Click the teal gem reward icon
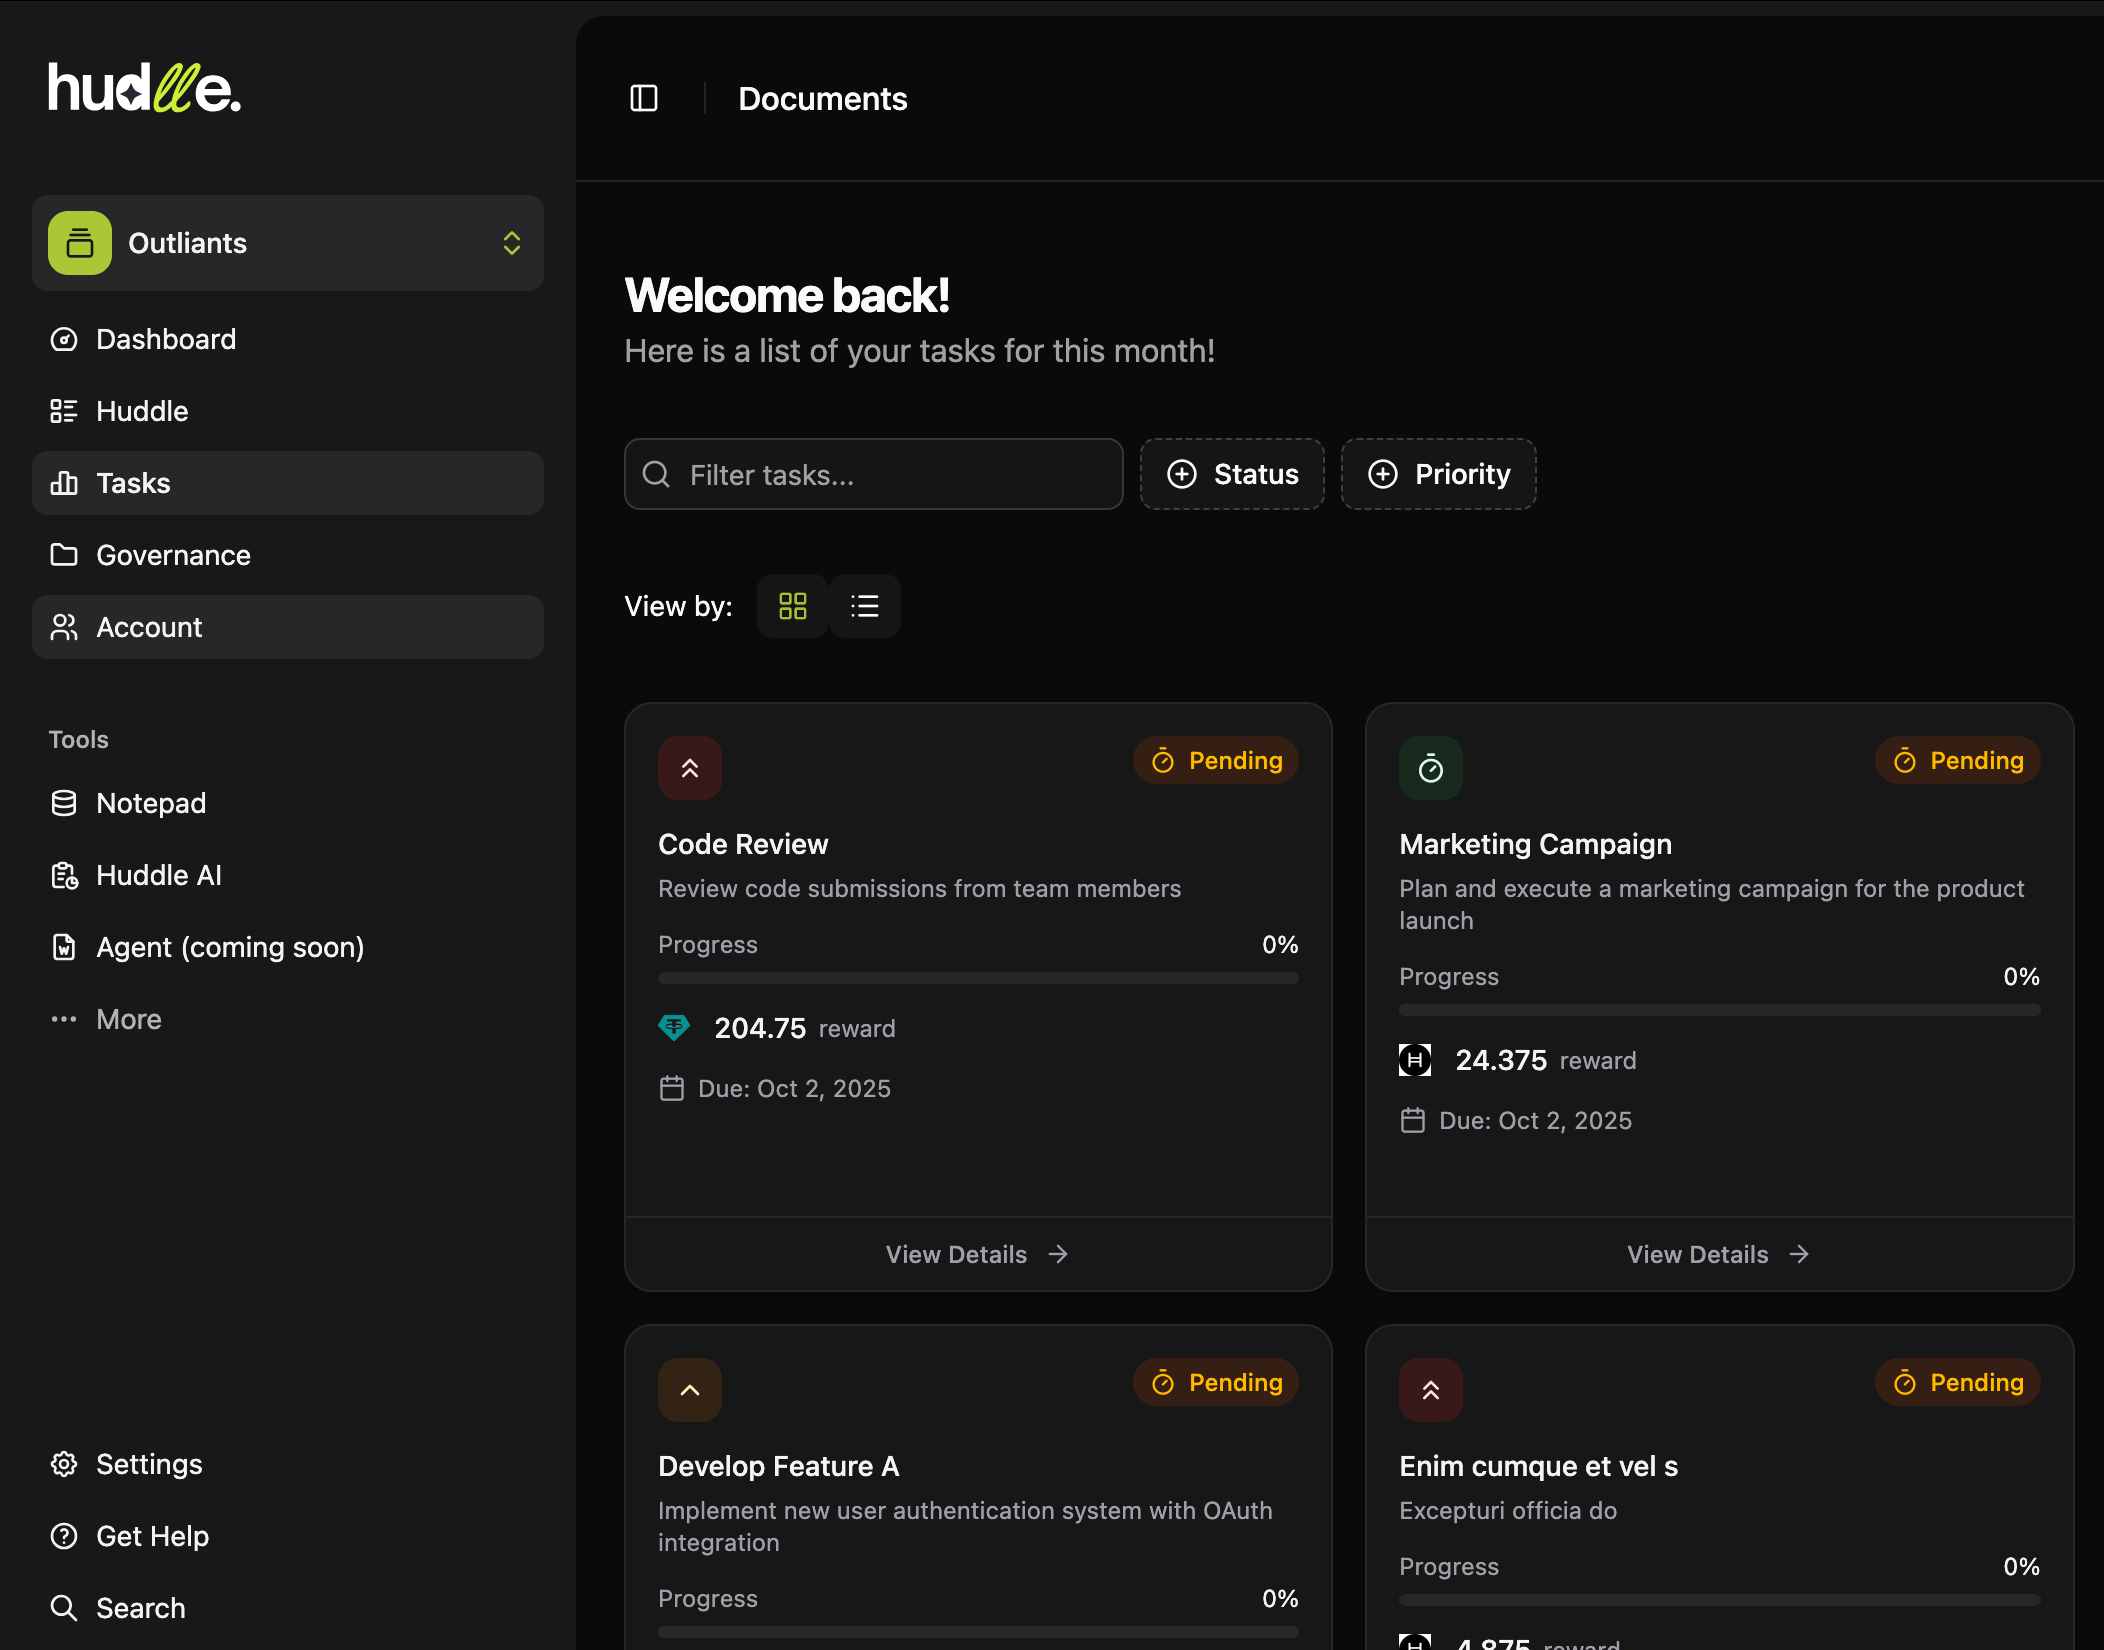 674,1027
